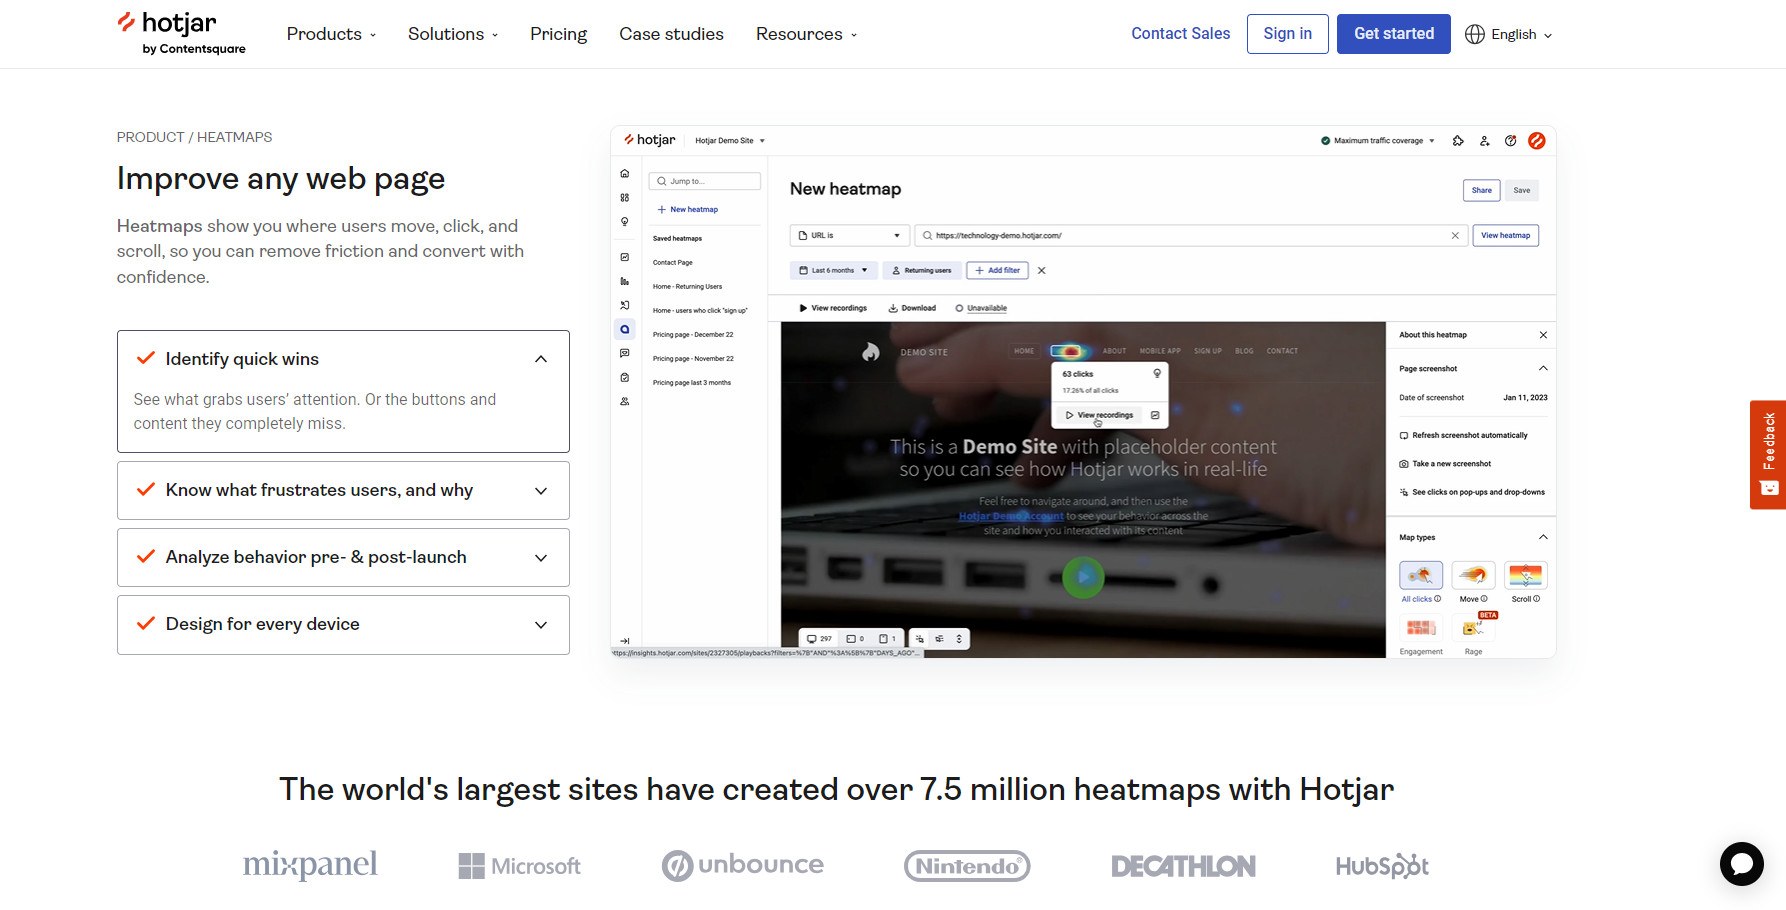Click the Get started button
The height and width of the screenshot is (910, 1786).
[x=1393, y=34]
